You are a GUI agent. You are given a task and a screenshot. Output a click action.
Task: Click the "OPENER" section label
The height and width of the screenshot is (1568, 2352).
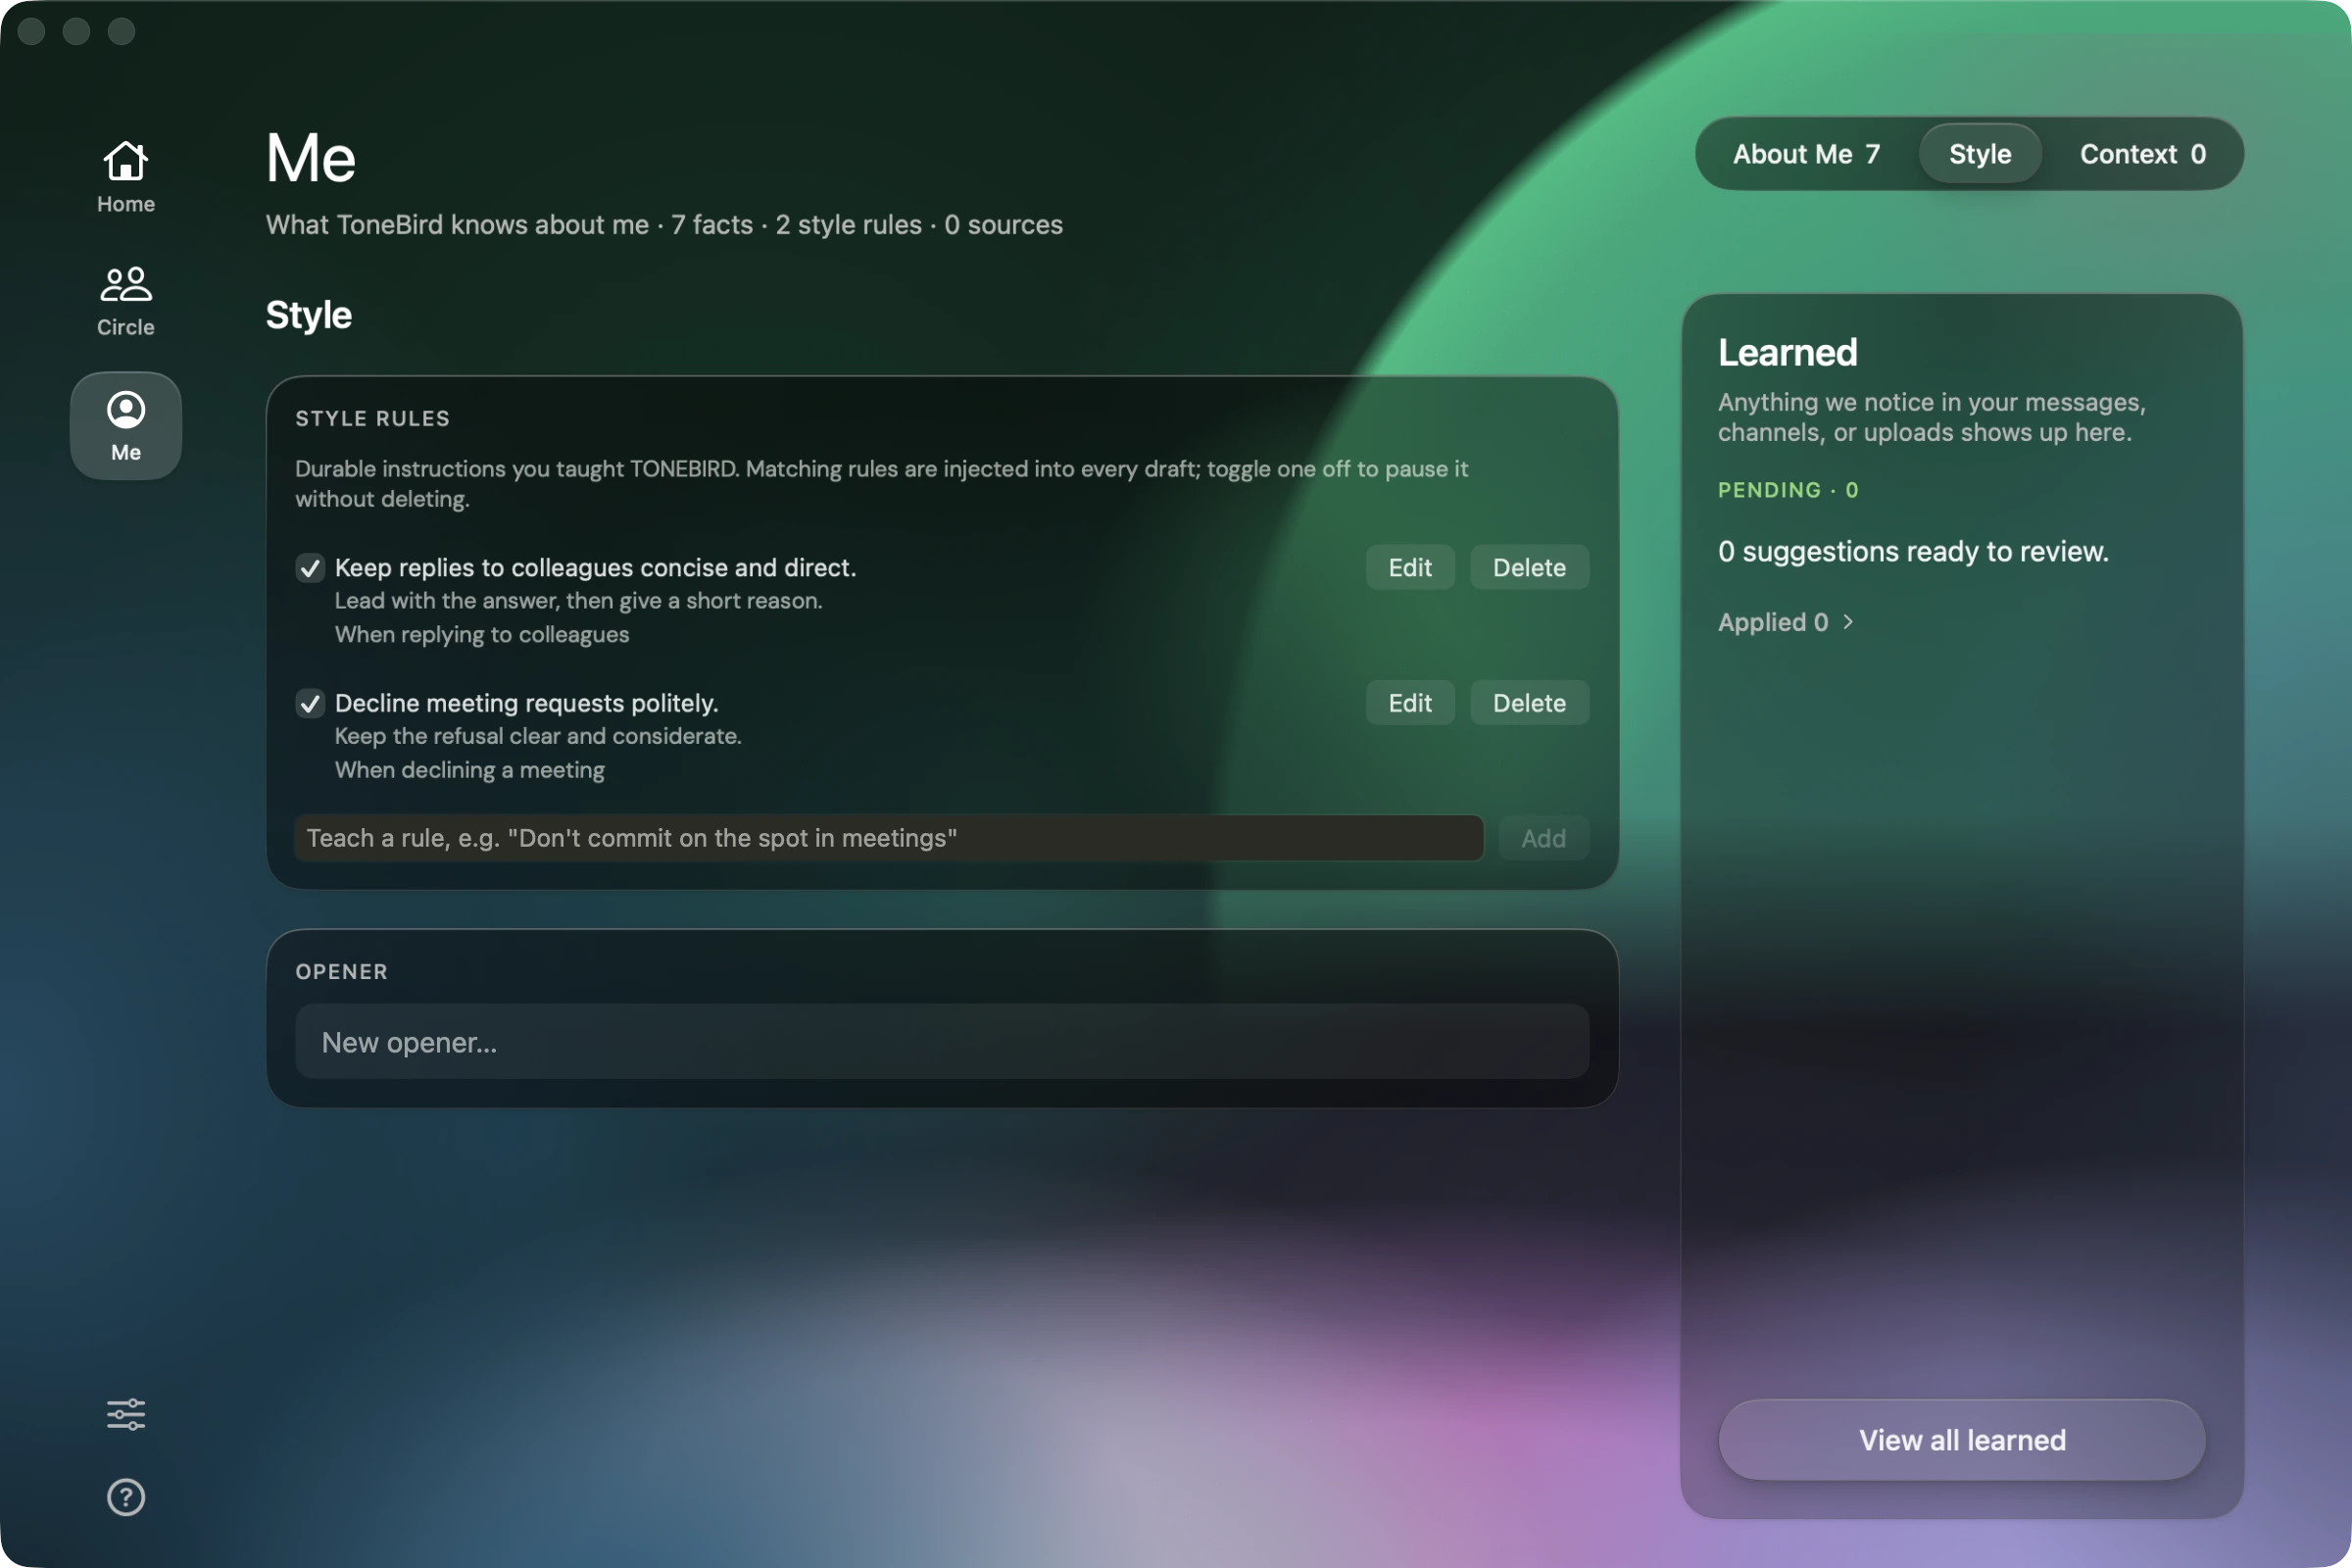tap(342, 971)
